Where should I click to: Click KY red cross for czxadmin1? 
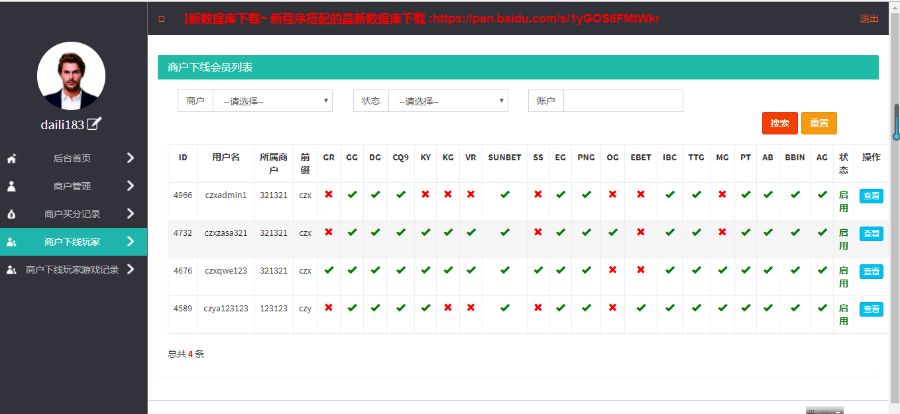point(425,194)
